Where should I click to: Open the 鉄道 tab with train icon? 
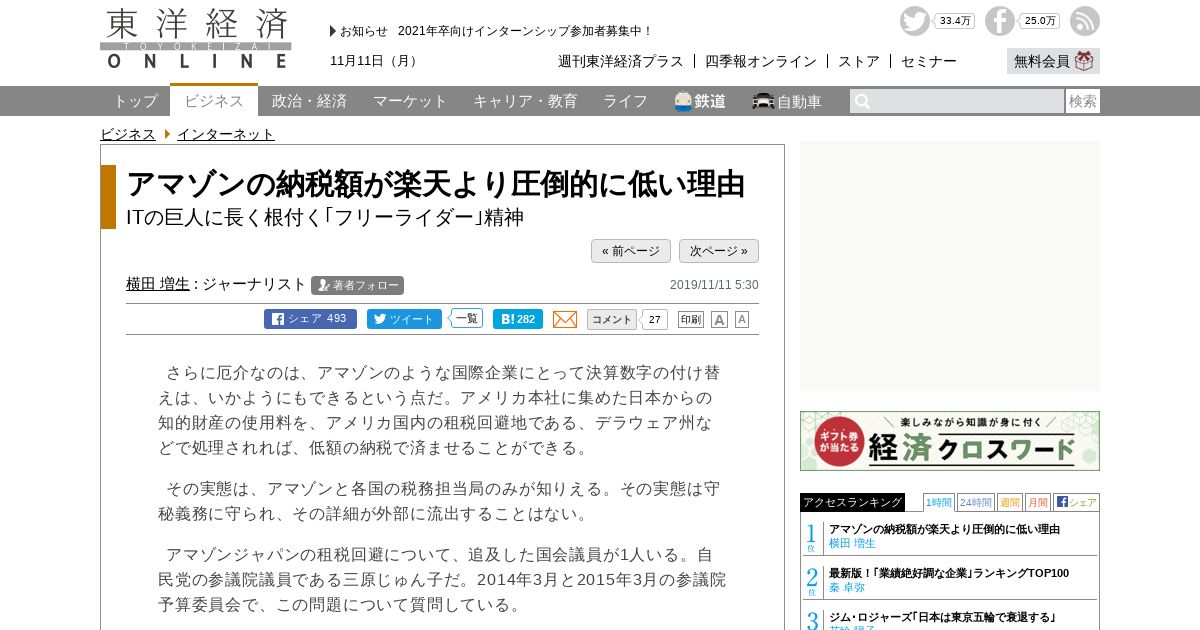(700, 101)
